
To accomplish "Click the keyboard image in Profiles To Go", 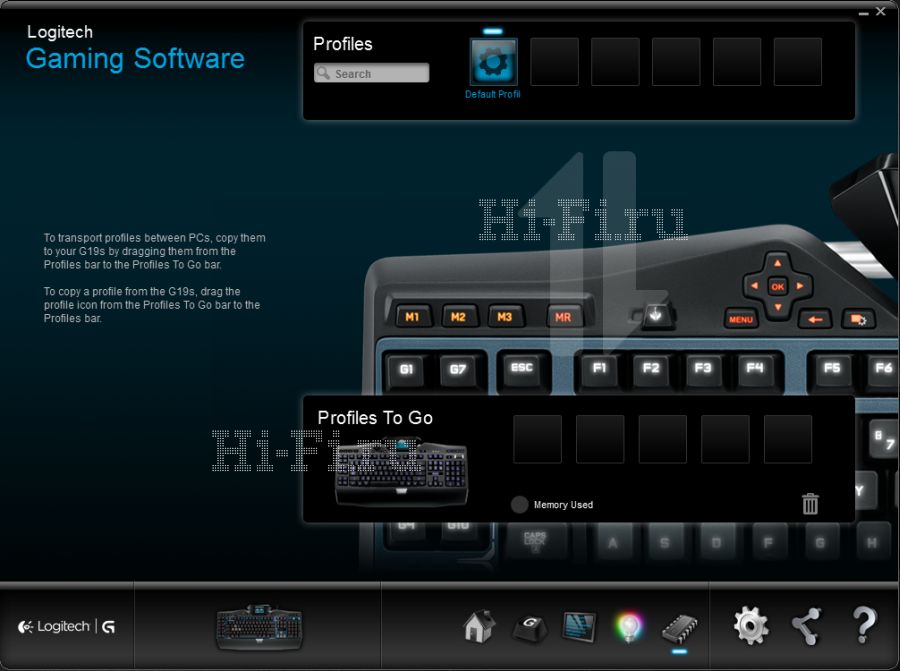I will click(x=400, y=474).
